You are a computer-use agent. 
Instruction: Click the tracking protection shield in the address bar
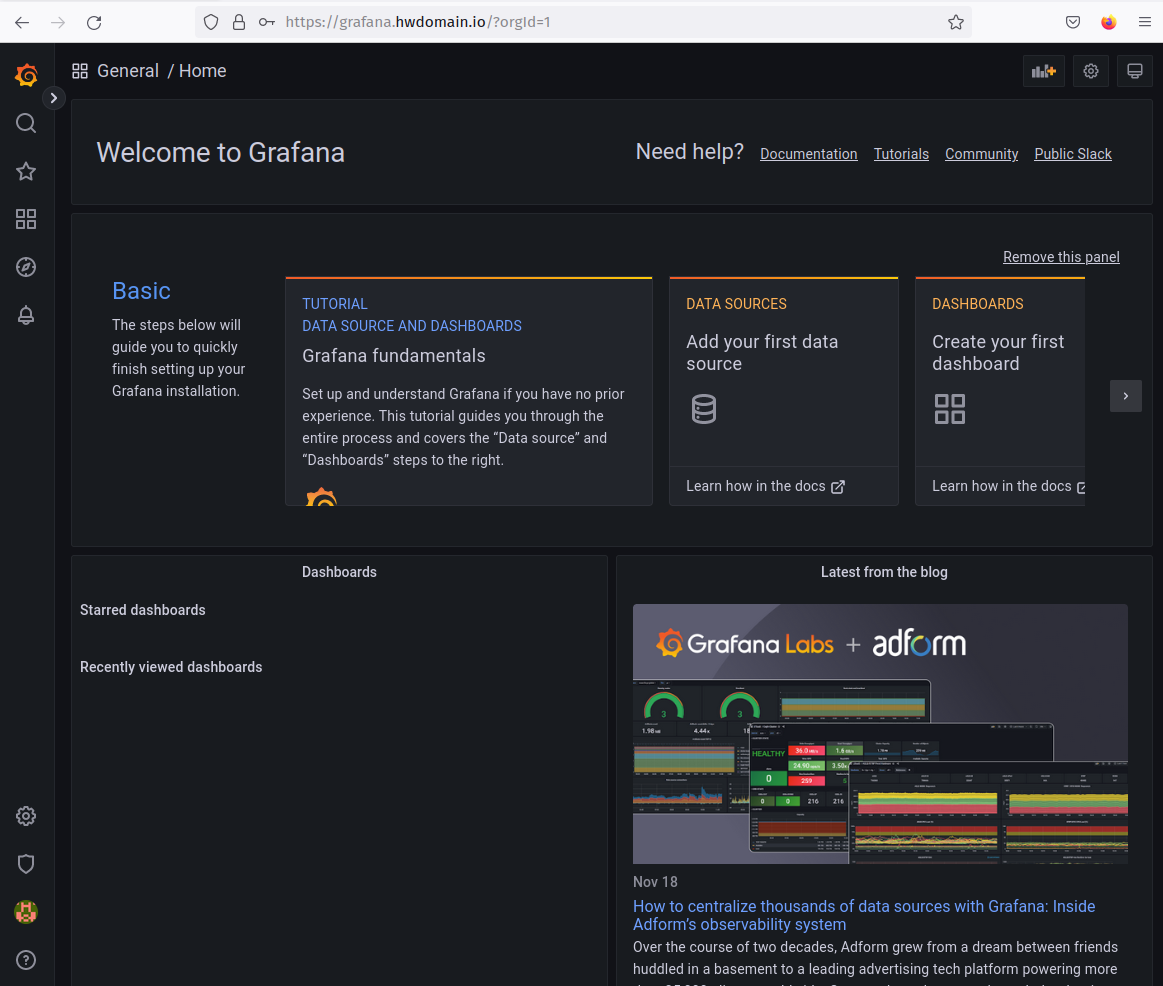click(x=211, y=22)
